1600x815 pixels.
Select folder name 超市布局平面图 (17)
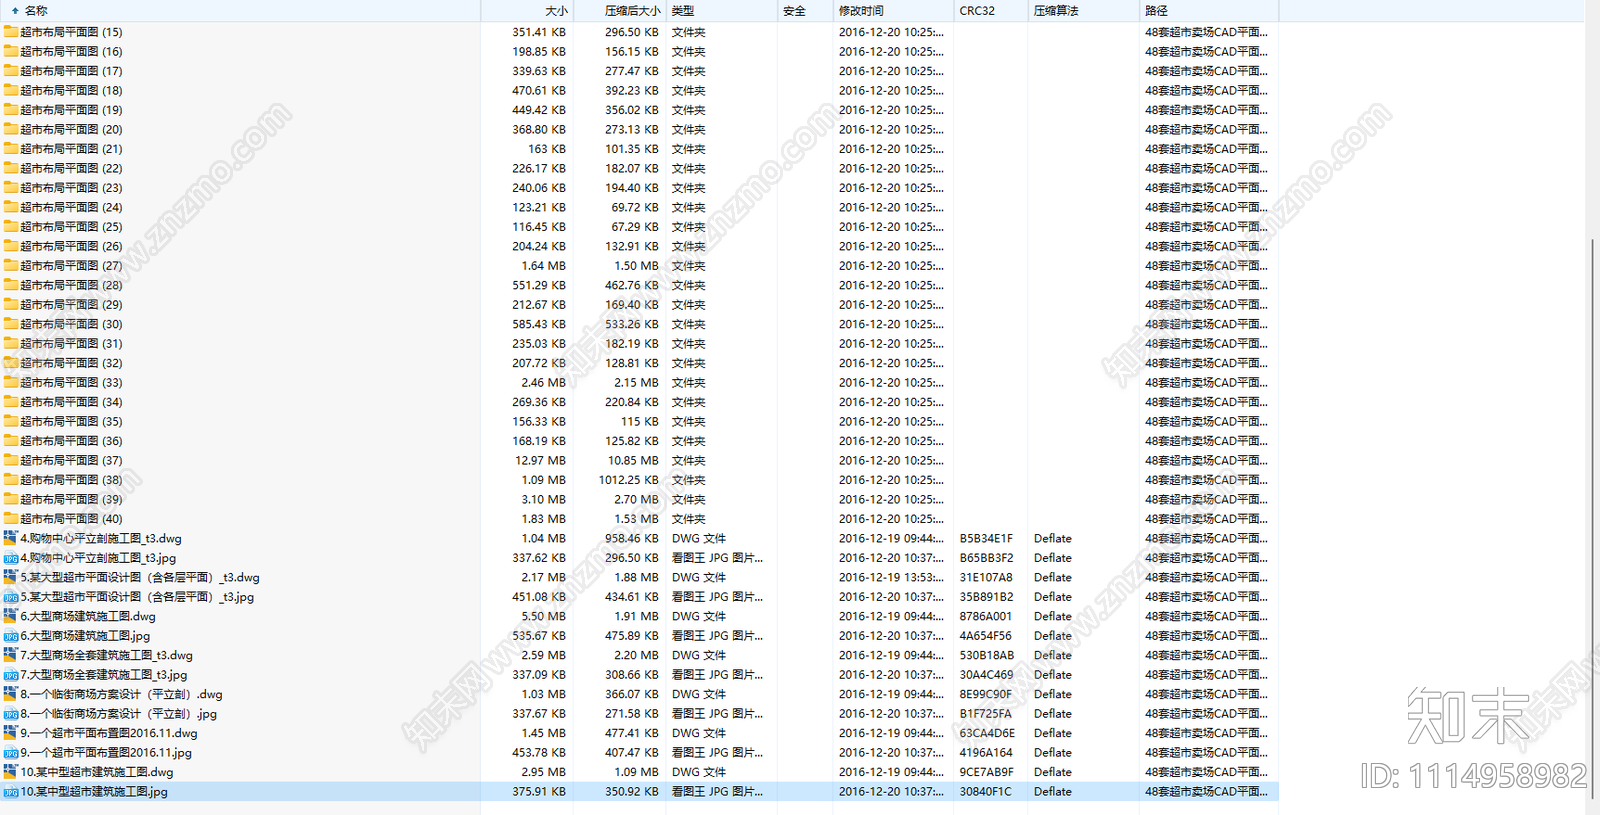pos(71,71)
